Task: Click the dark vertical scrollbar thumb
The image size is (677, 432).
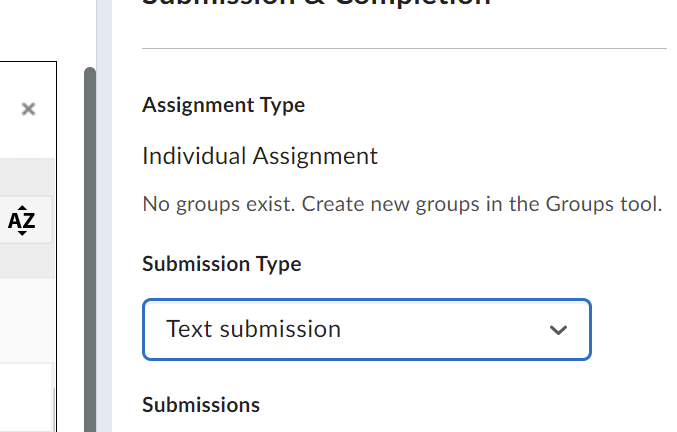Action: 90,250
